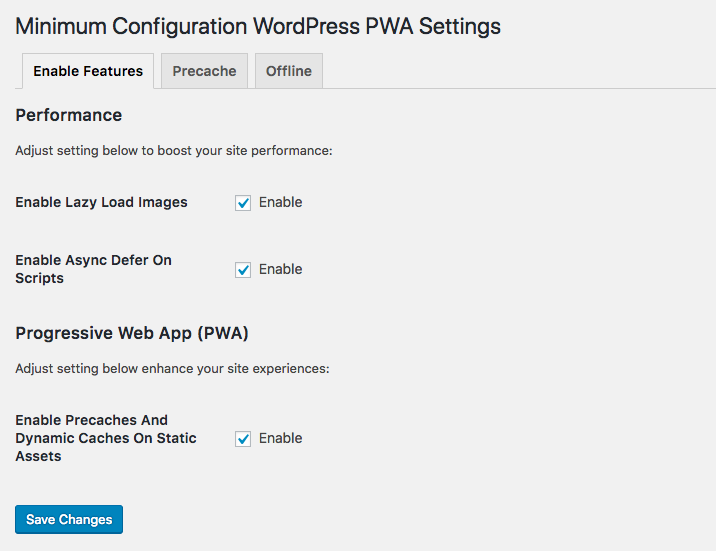Click the Save Changes button
Viewport: 716px width, 551px height.
tap(69, 520)
